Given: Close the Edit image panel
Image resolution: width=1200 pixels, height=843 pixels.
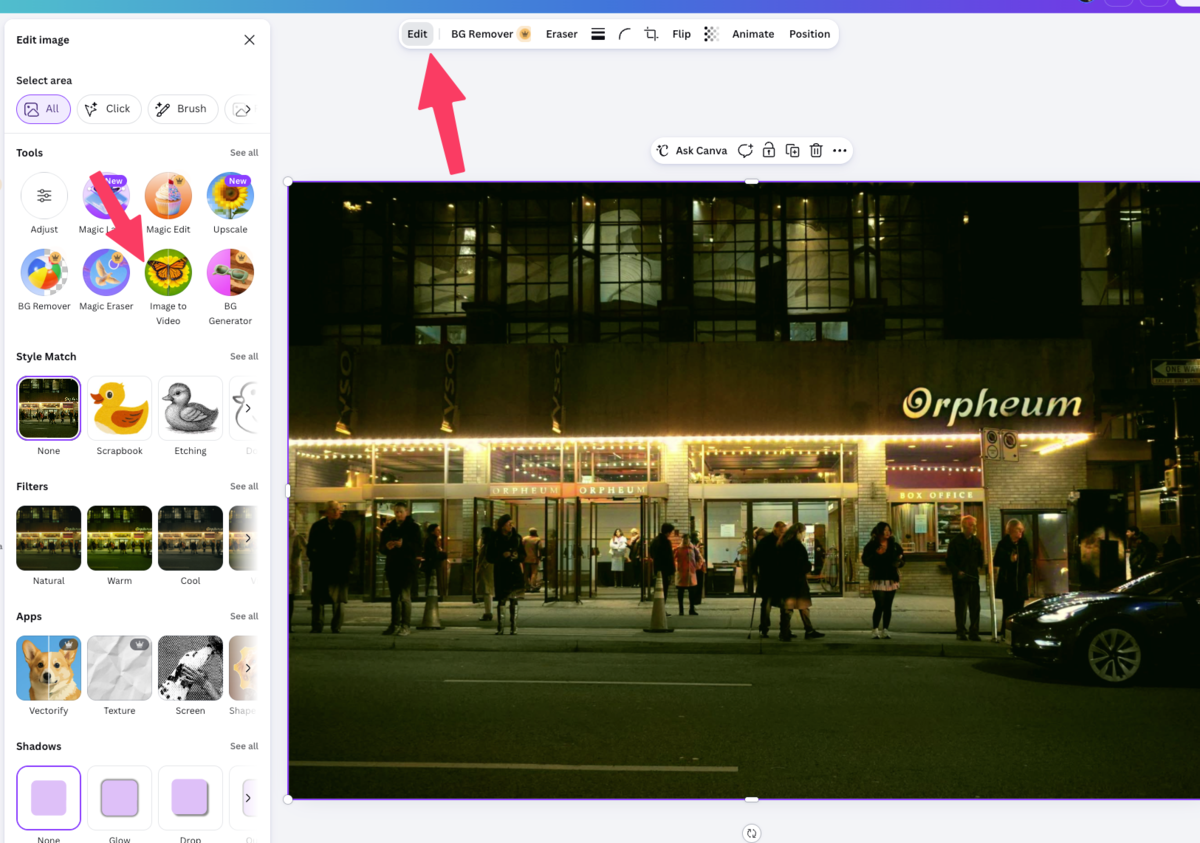Looking at the screenshot, I should point(249,40).
